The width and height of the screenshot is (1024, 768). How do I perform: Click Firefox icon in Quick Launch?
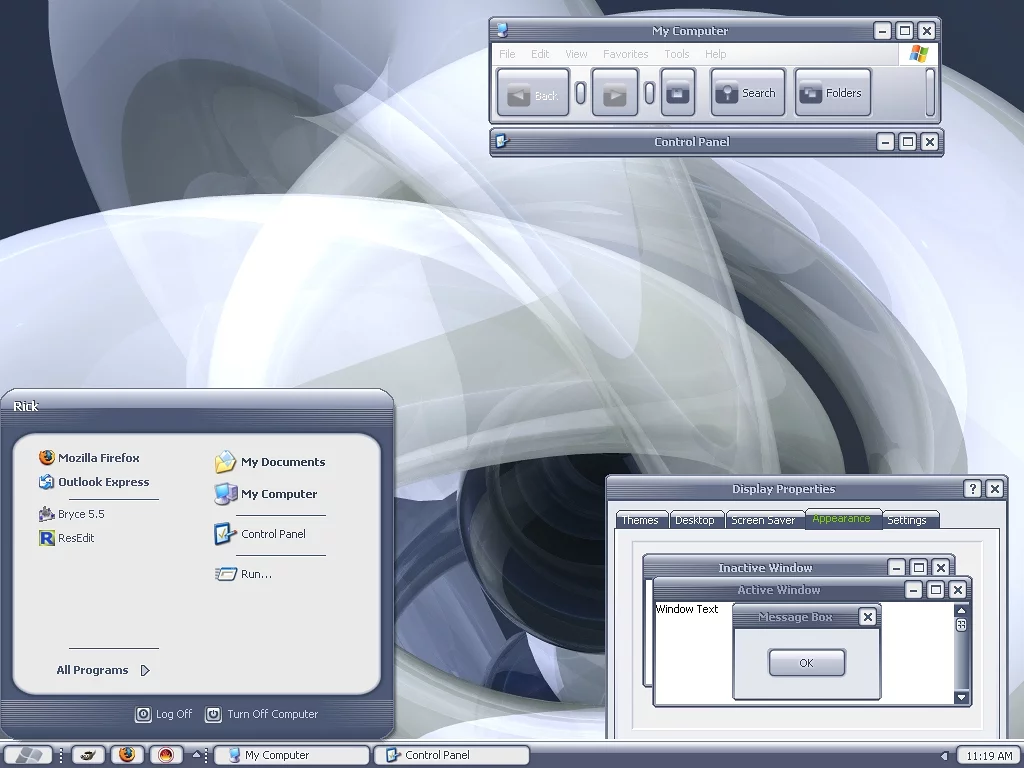tap(126, 755)
